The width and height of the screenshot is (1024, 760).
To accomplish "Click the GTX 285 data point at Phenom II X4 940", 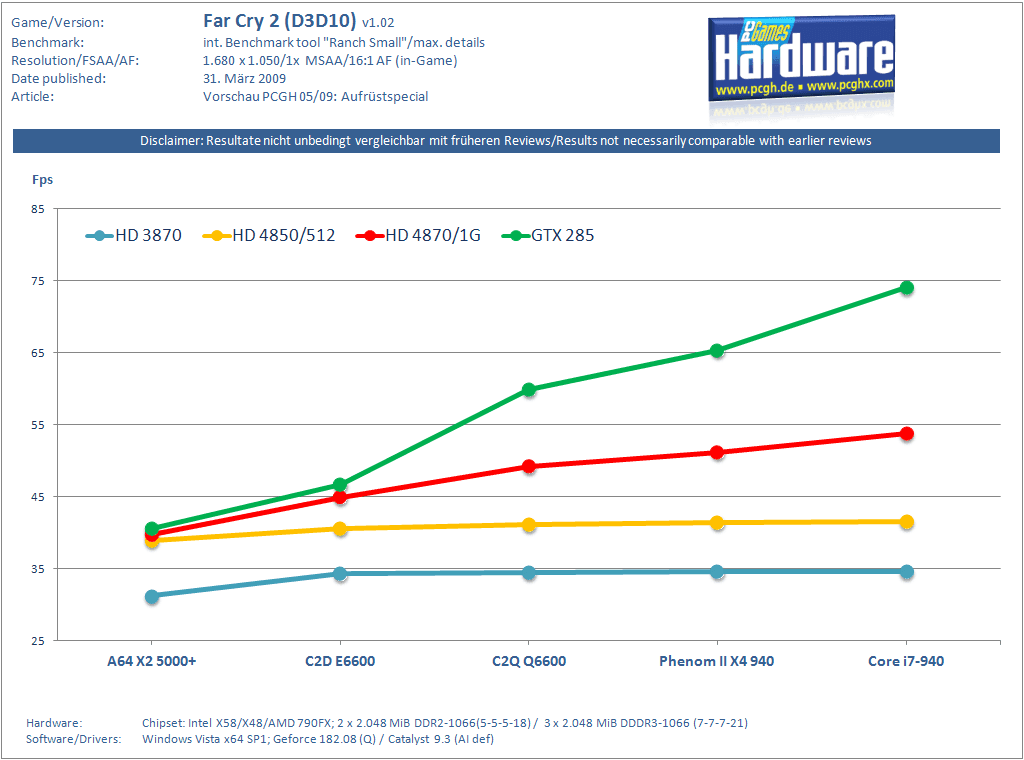I will tap(717, 351).
